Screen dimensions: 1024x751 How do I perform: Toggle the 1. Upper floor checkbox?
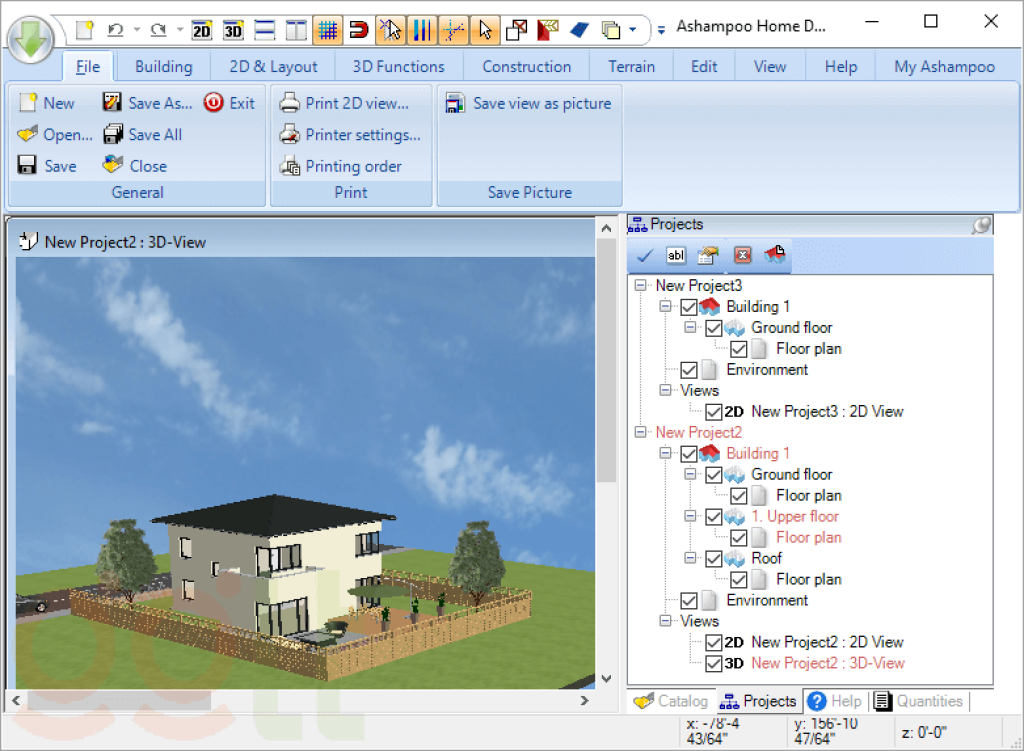point(713,517)
